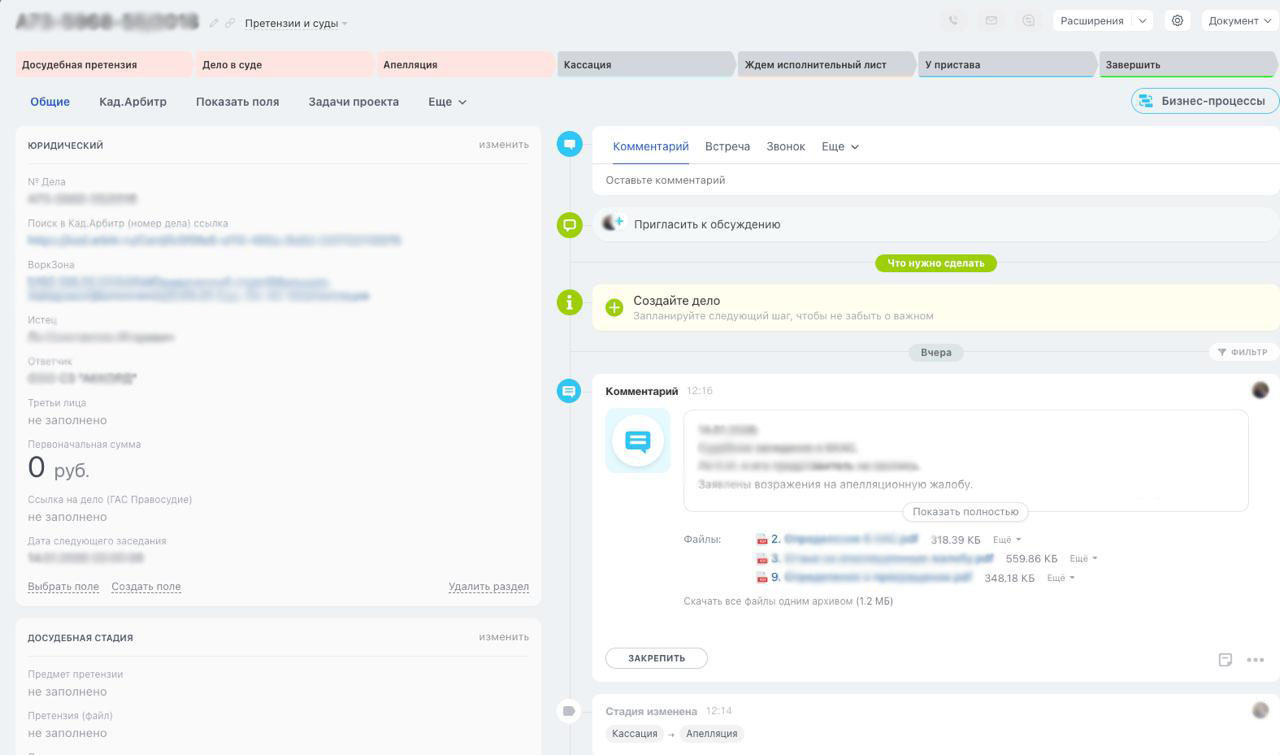The height and width of the screenshot is (755, 1280).
Task: Click the phone call icon in header
Action: 954,21
